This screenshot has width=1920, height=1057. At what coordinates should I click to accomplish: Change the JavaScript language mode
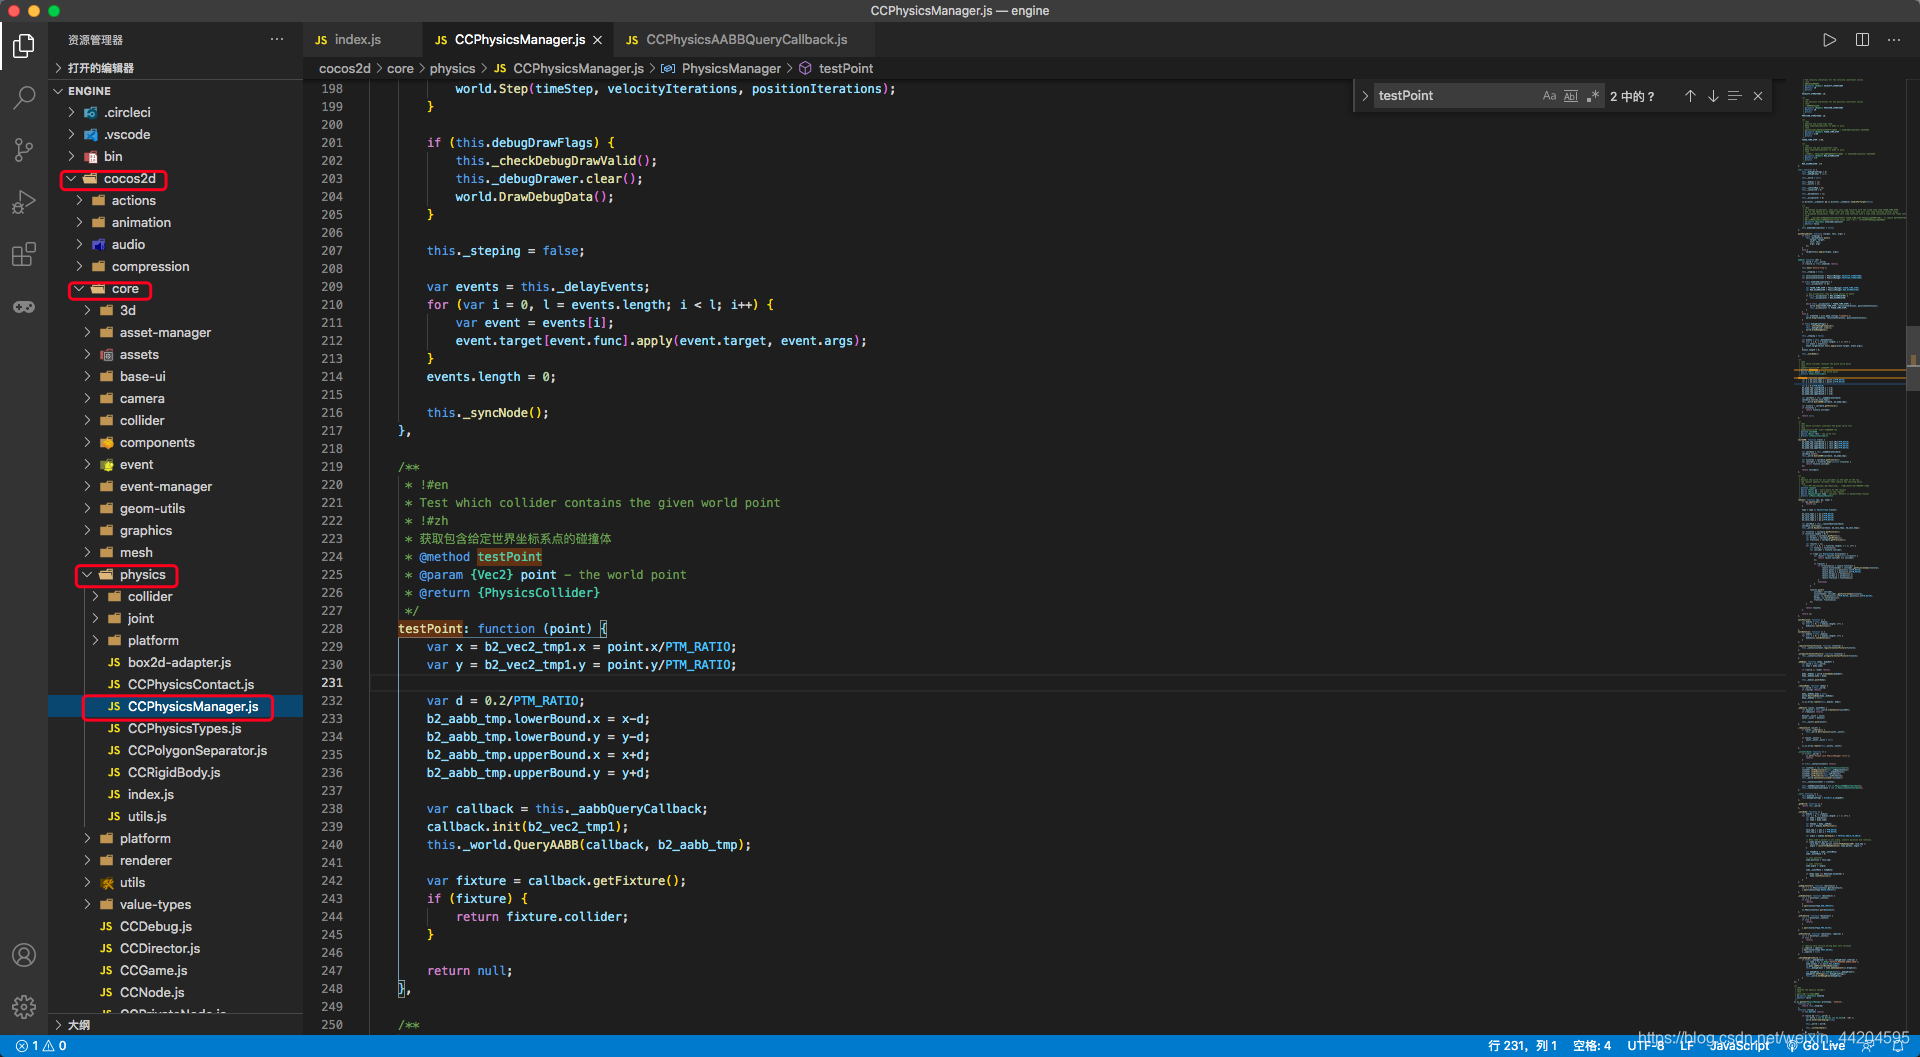(x=1739, y=1046)
